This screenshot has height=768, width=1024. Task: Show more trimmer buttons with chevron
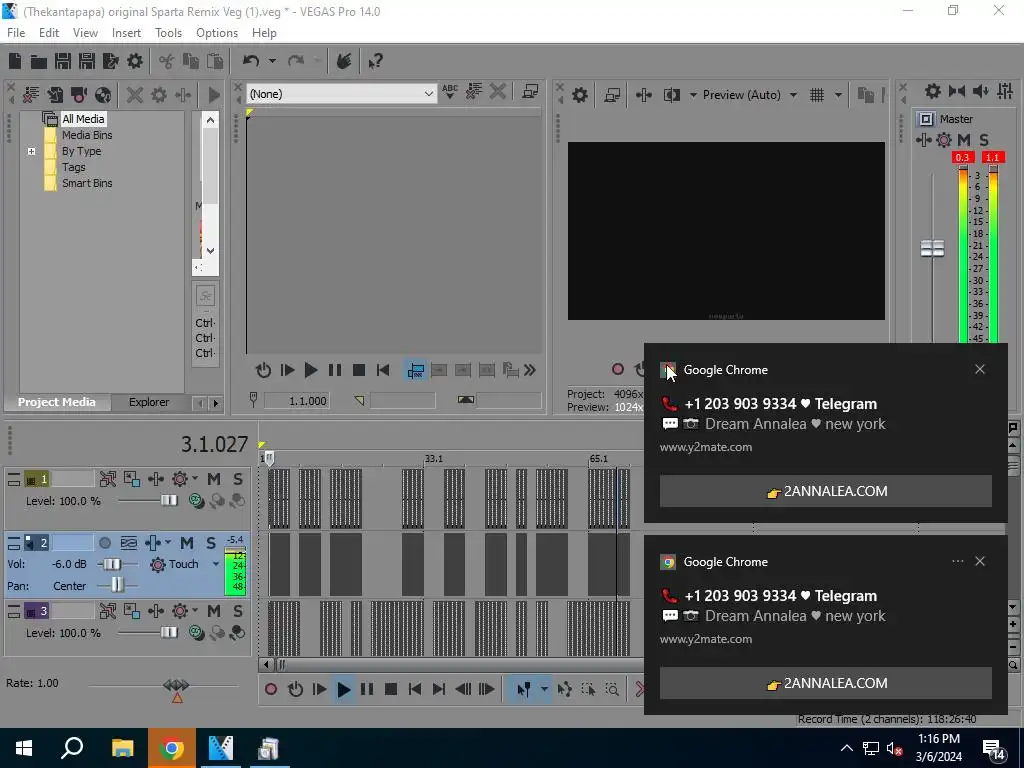pyautogui.click(x=530, y=370)
